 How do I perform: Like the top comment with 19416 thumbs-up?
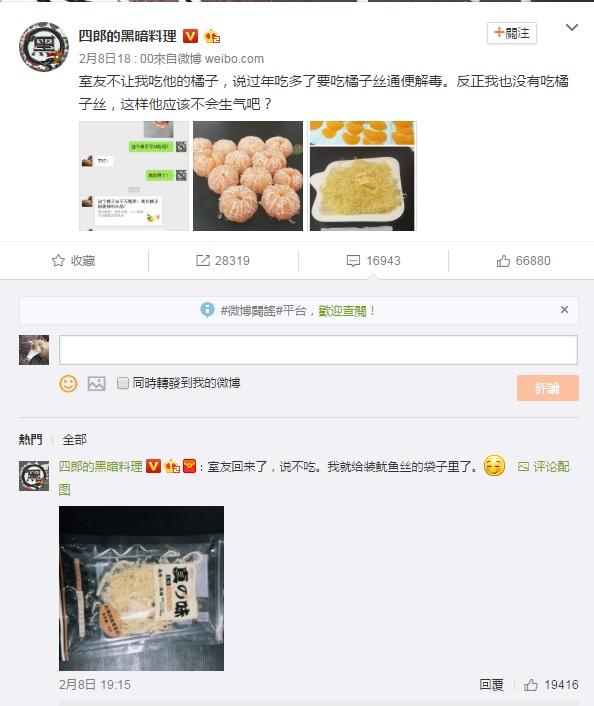531,685
